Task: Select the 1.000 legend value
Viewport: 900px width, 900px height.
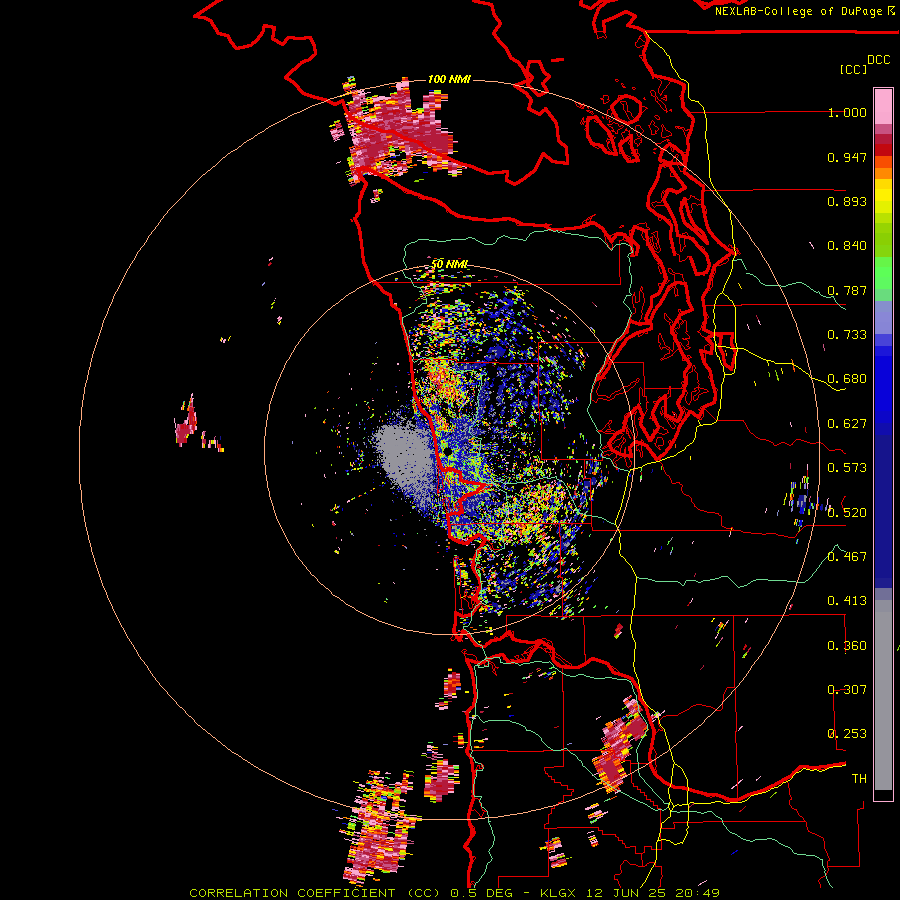Action: [x=847, y=112]
